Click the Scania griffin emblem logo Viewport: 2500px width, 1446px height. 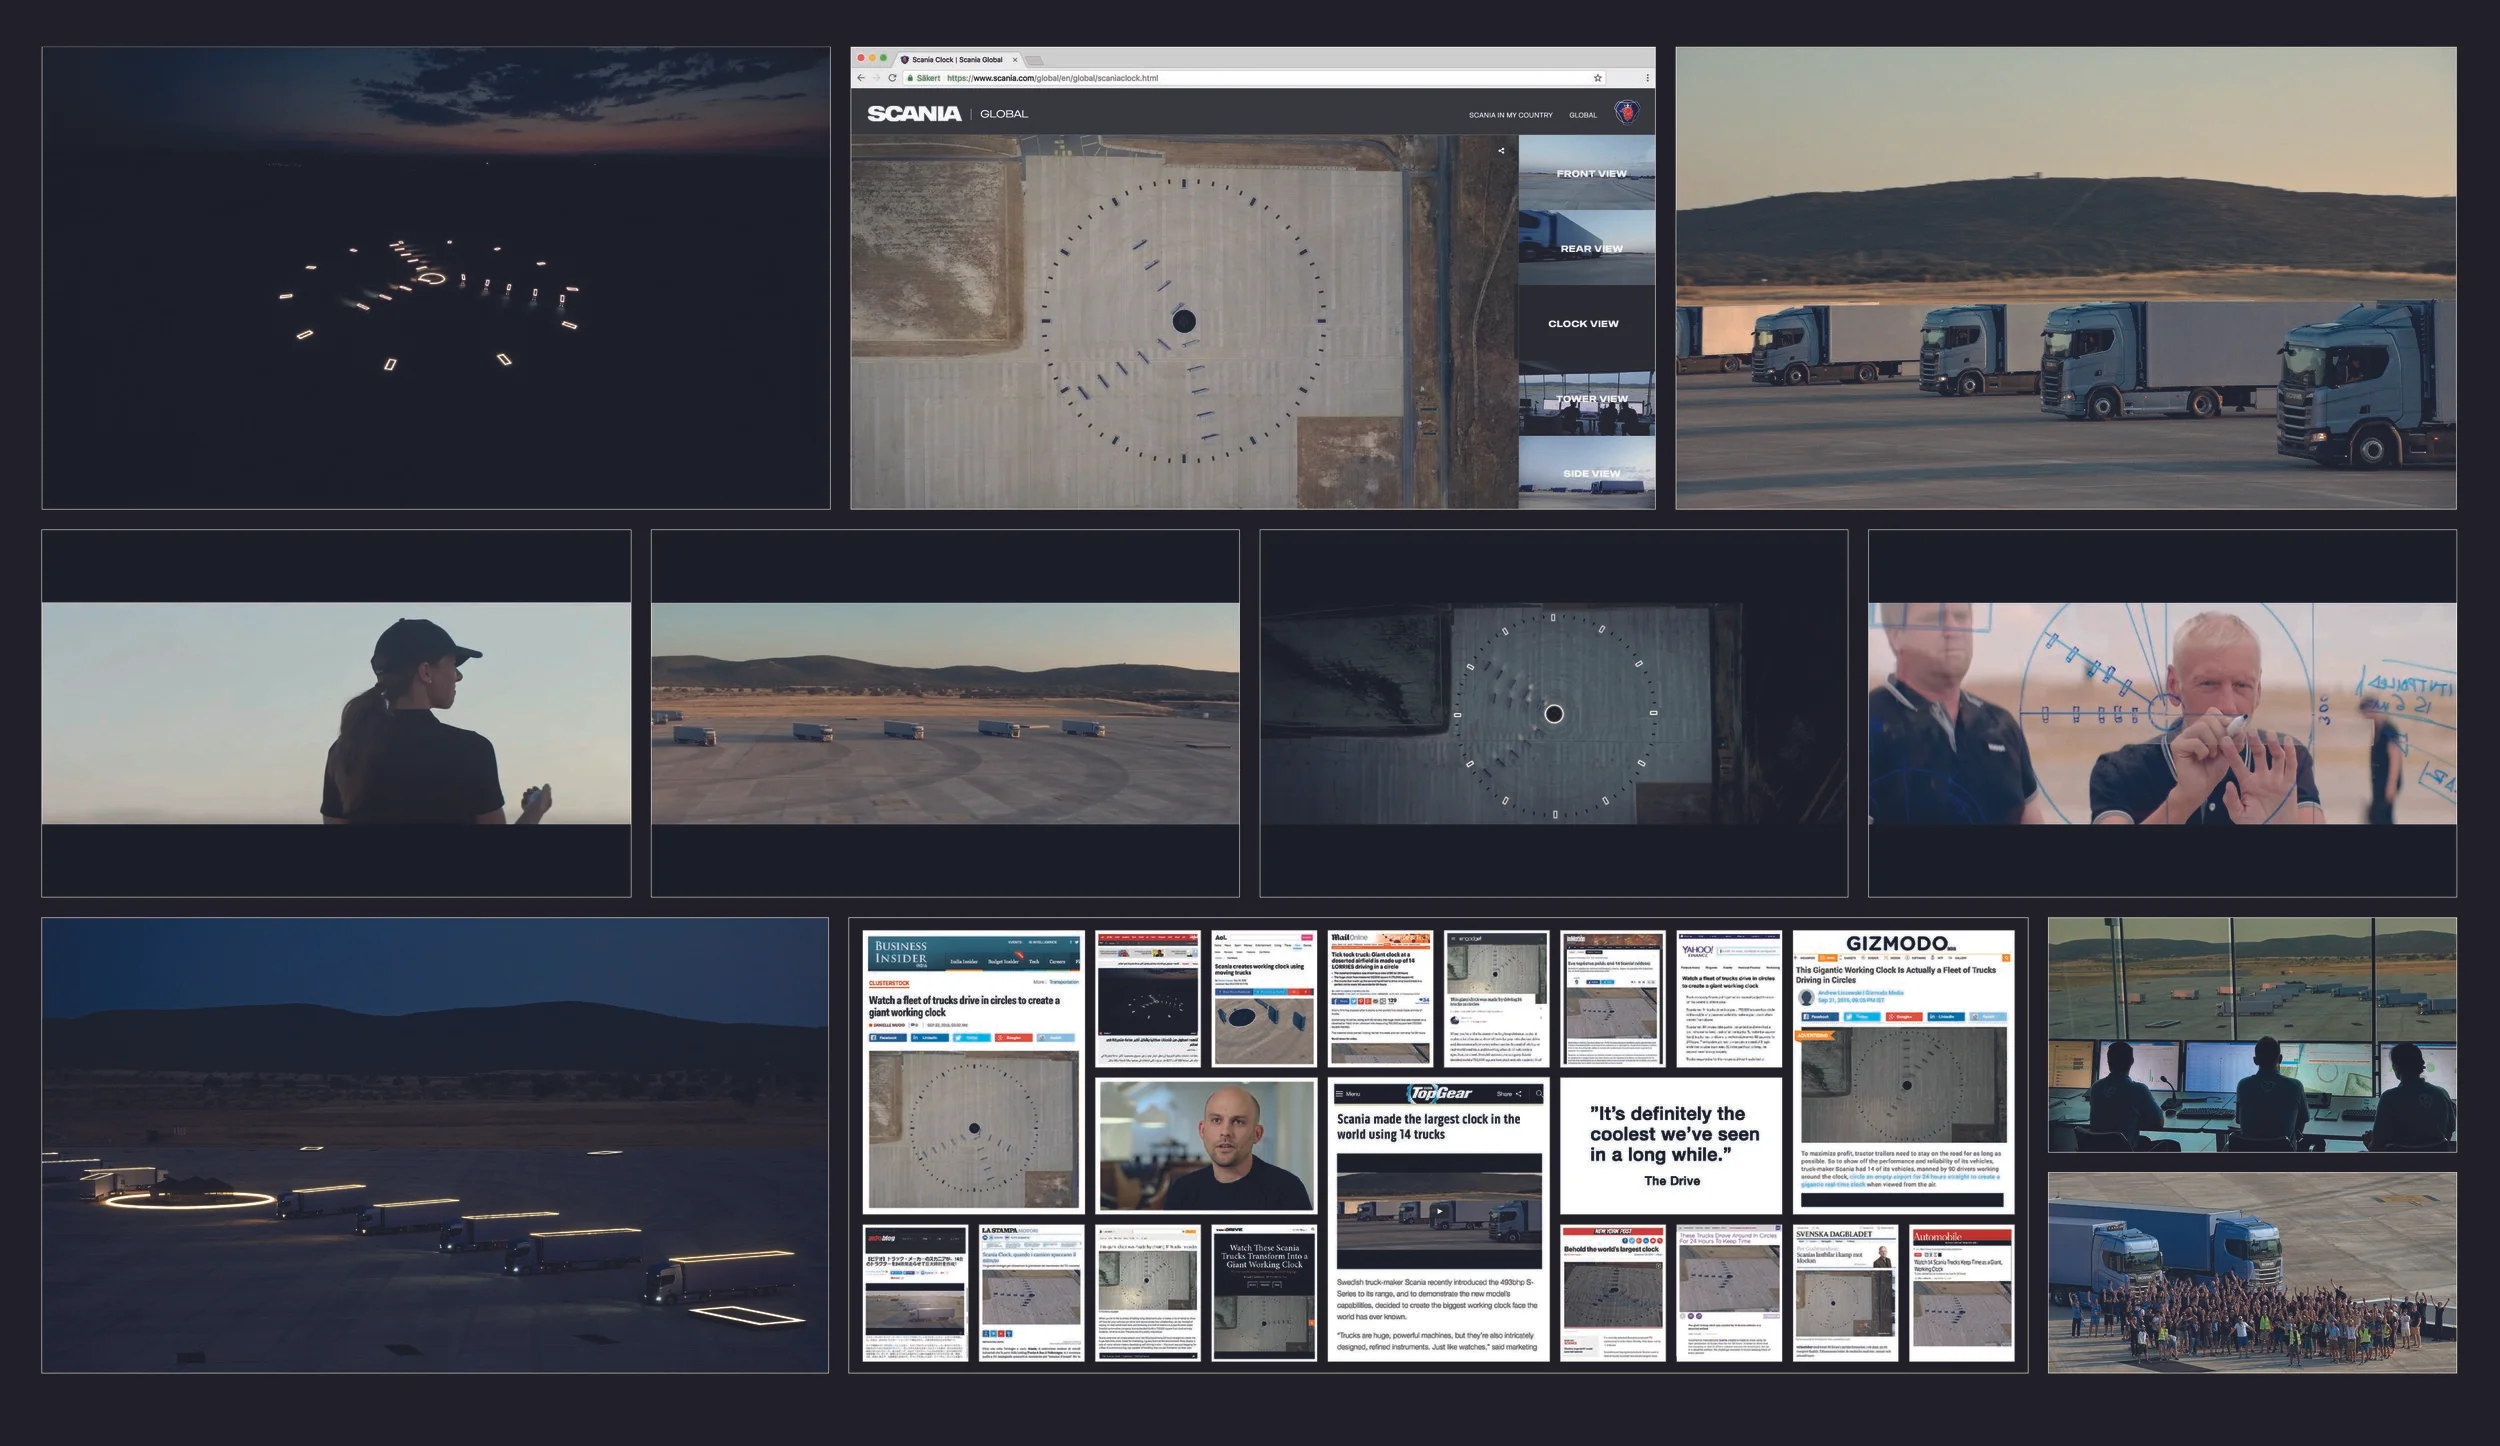click(1627, 113)
